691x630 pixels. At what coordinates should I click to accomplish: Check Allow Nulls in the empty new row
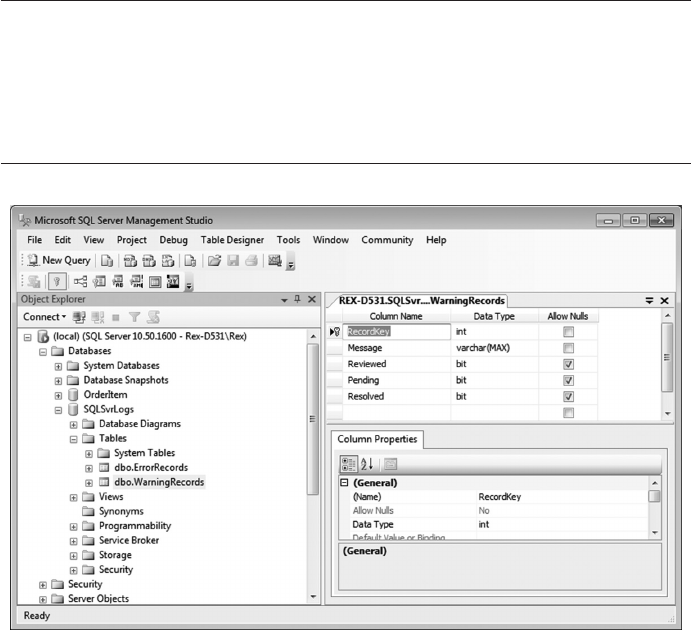pyautogui.click(x=568, y=413)
